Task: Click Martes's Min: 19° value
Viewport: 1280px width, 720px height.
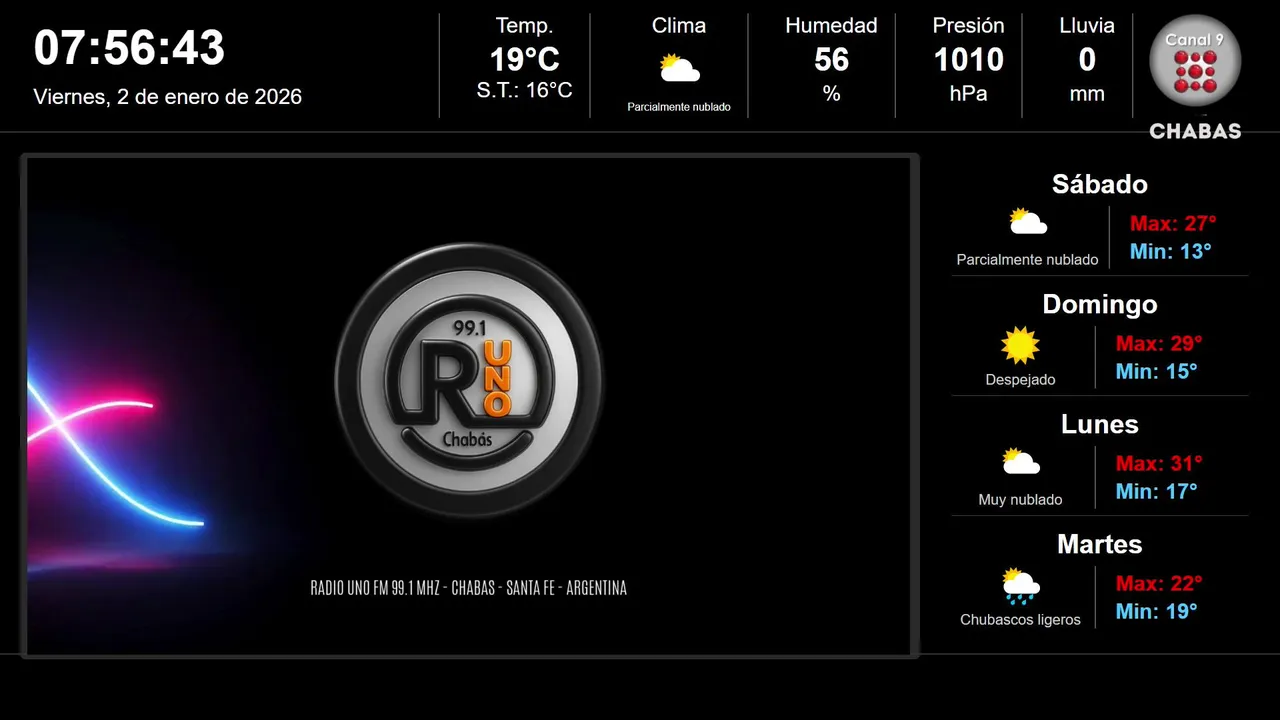Action: (x=1156, y=612)
